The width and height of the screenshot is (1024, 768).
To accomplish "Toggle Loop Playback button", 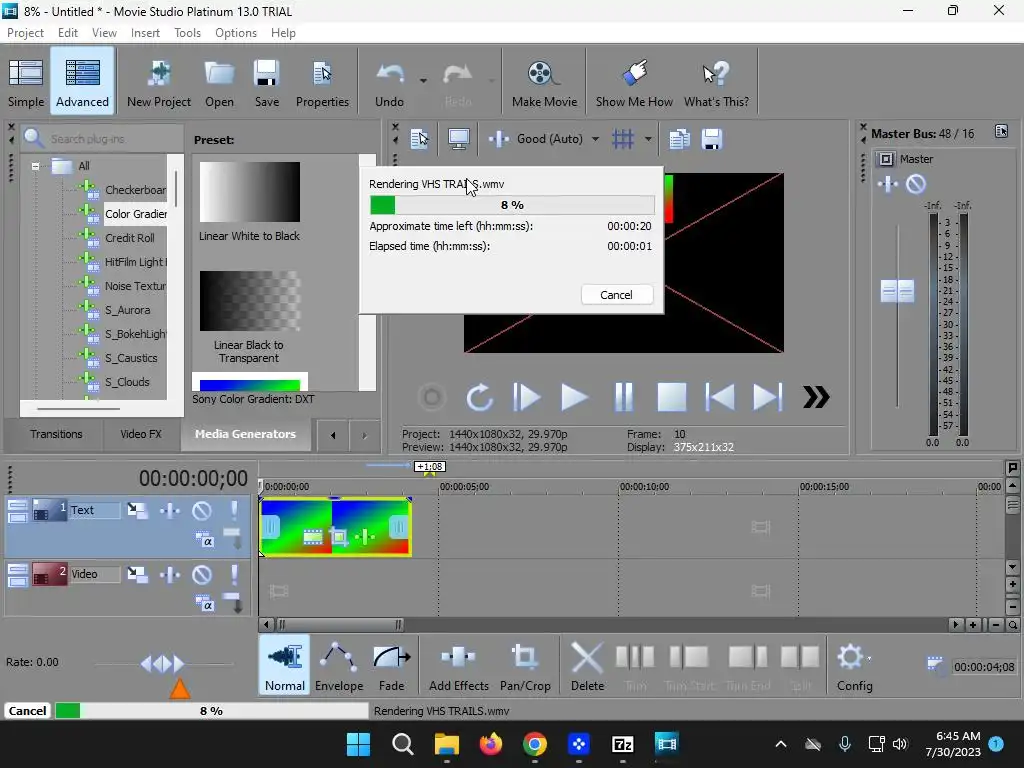I will pyautogui.click(x=479, y=397).
